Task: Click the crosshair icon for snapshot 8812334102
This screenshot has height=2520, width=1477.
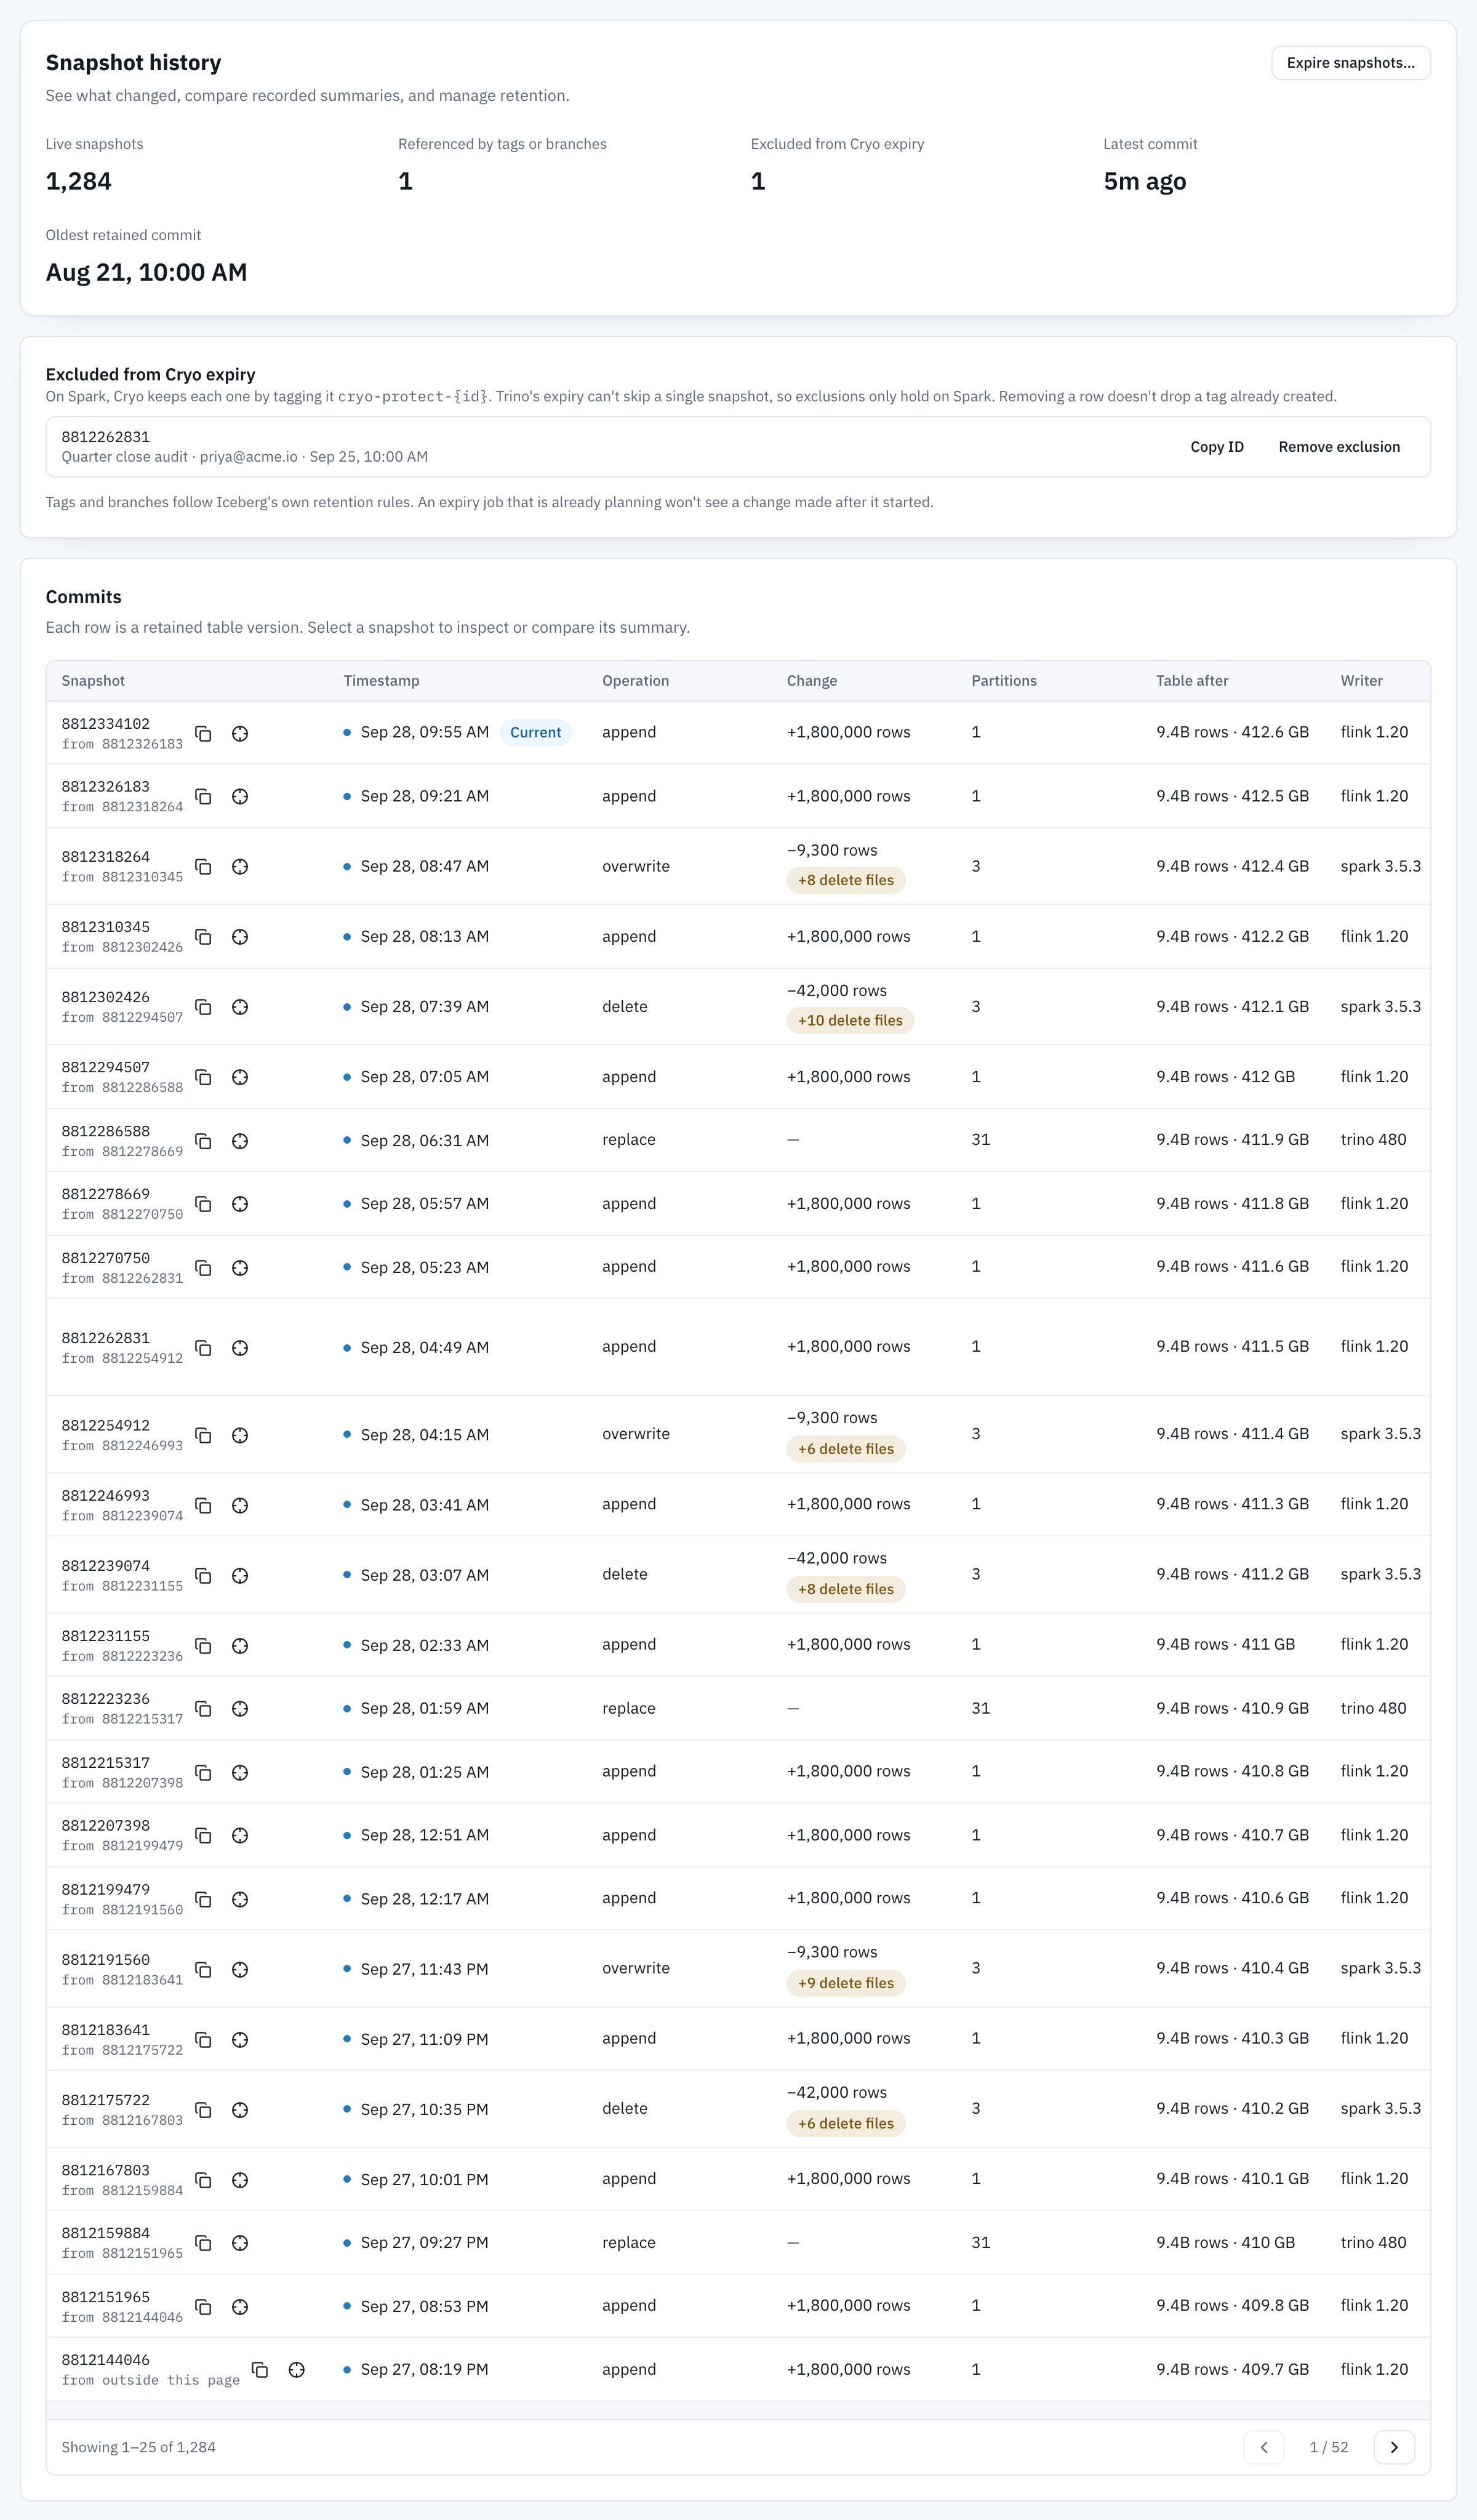Action: (240, 734)
